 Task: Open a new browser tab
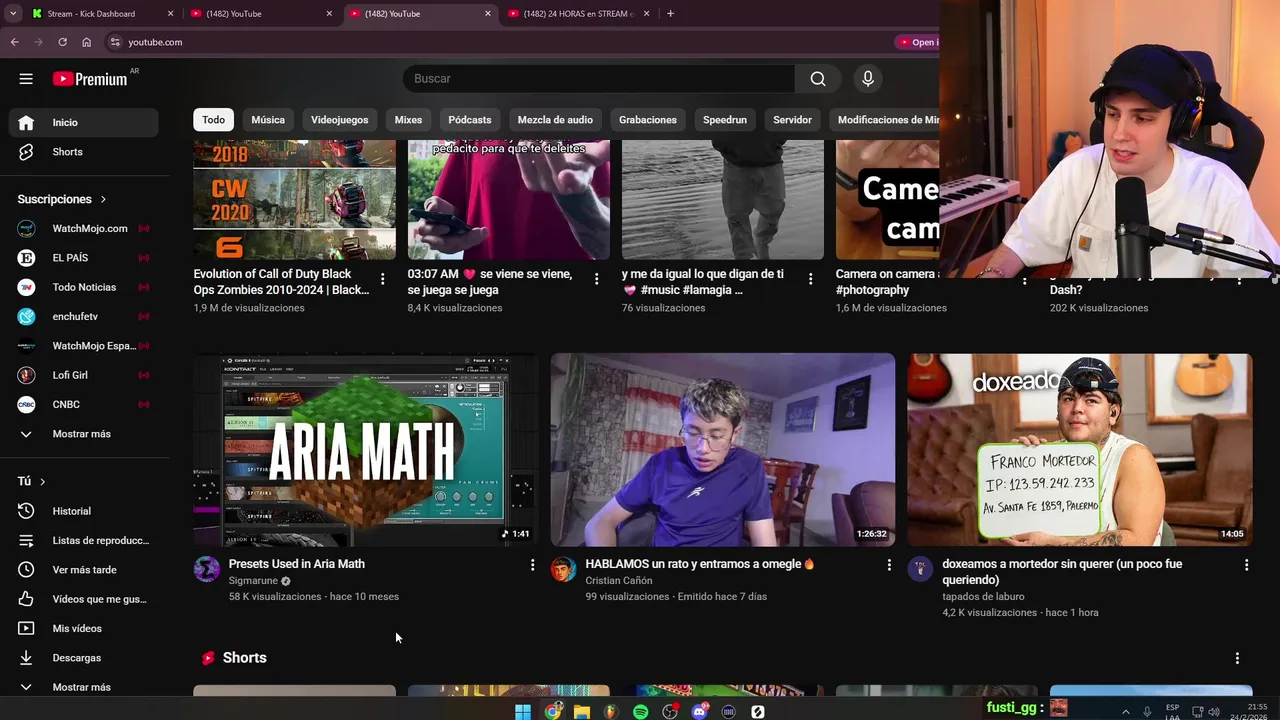click(x=670, y=14)
